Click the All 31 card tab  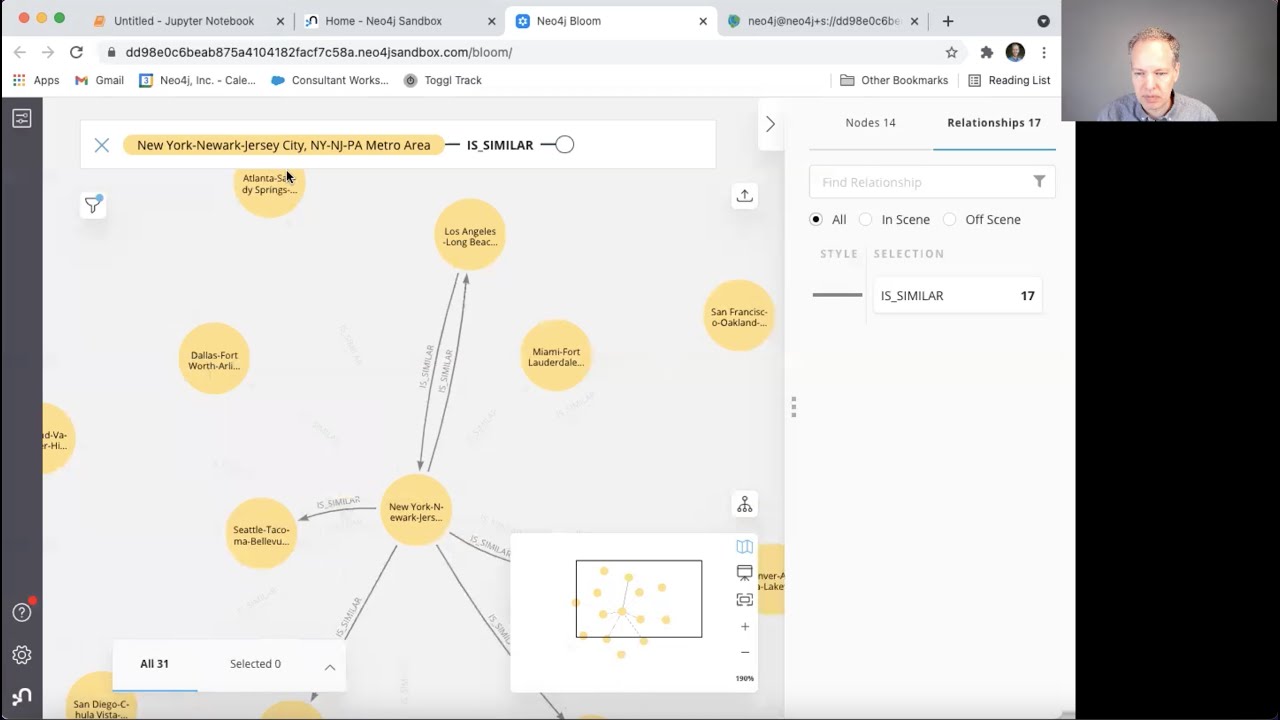154,664
